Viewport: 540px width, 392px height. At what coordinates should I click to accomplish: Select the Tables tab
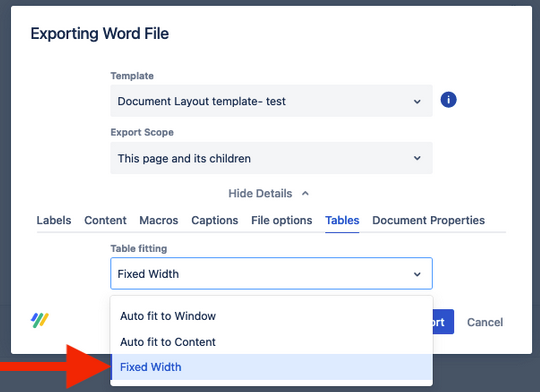342,220
